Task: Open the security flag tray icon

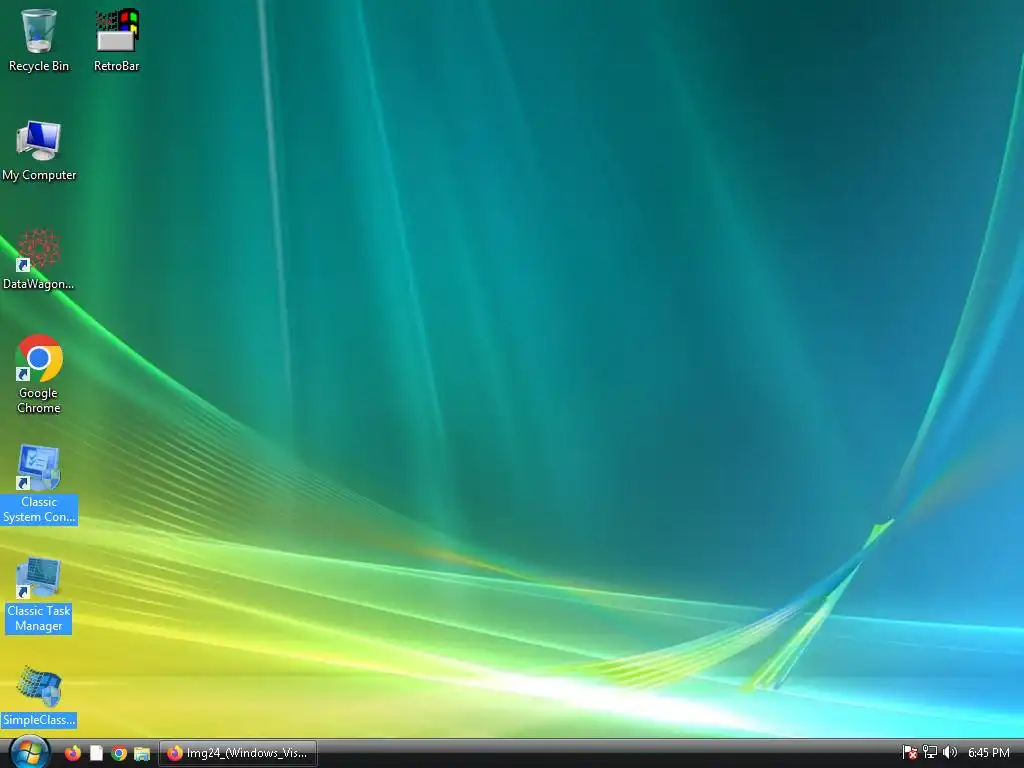Action: [x=909, y=753]
